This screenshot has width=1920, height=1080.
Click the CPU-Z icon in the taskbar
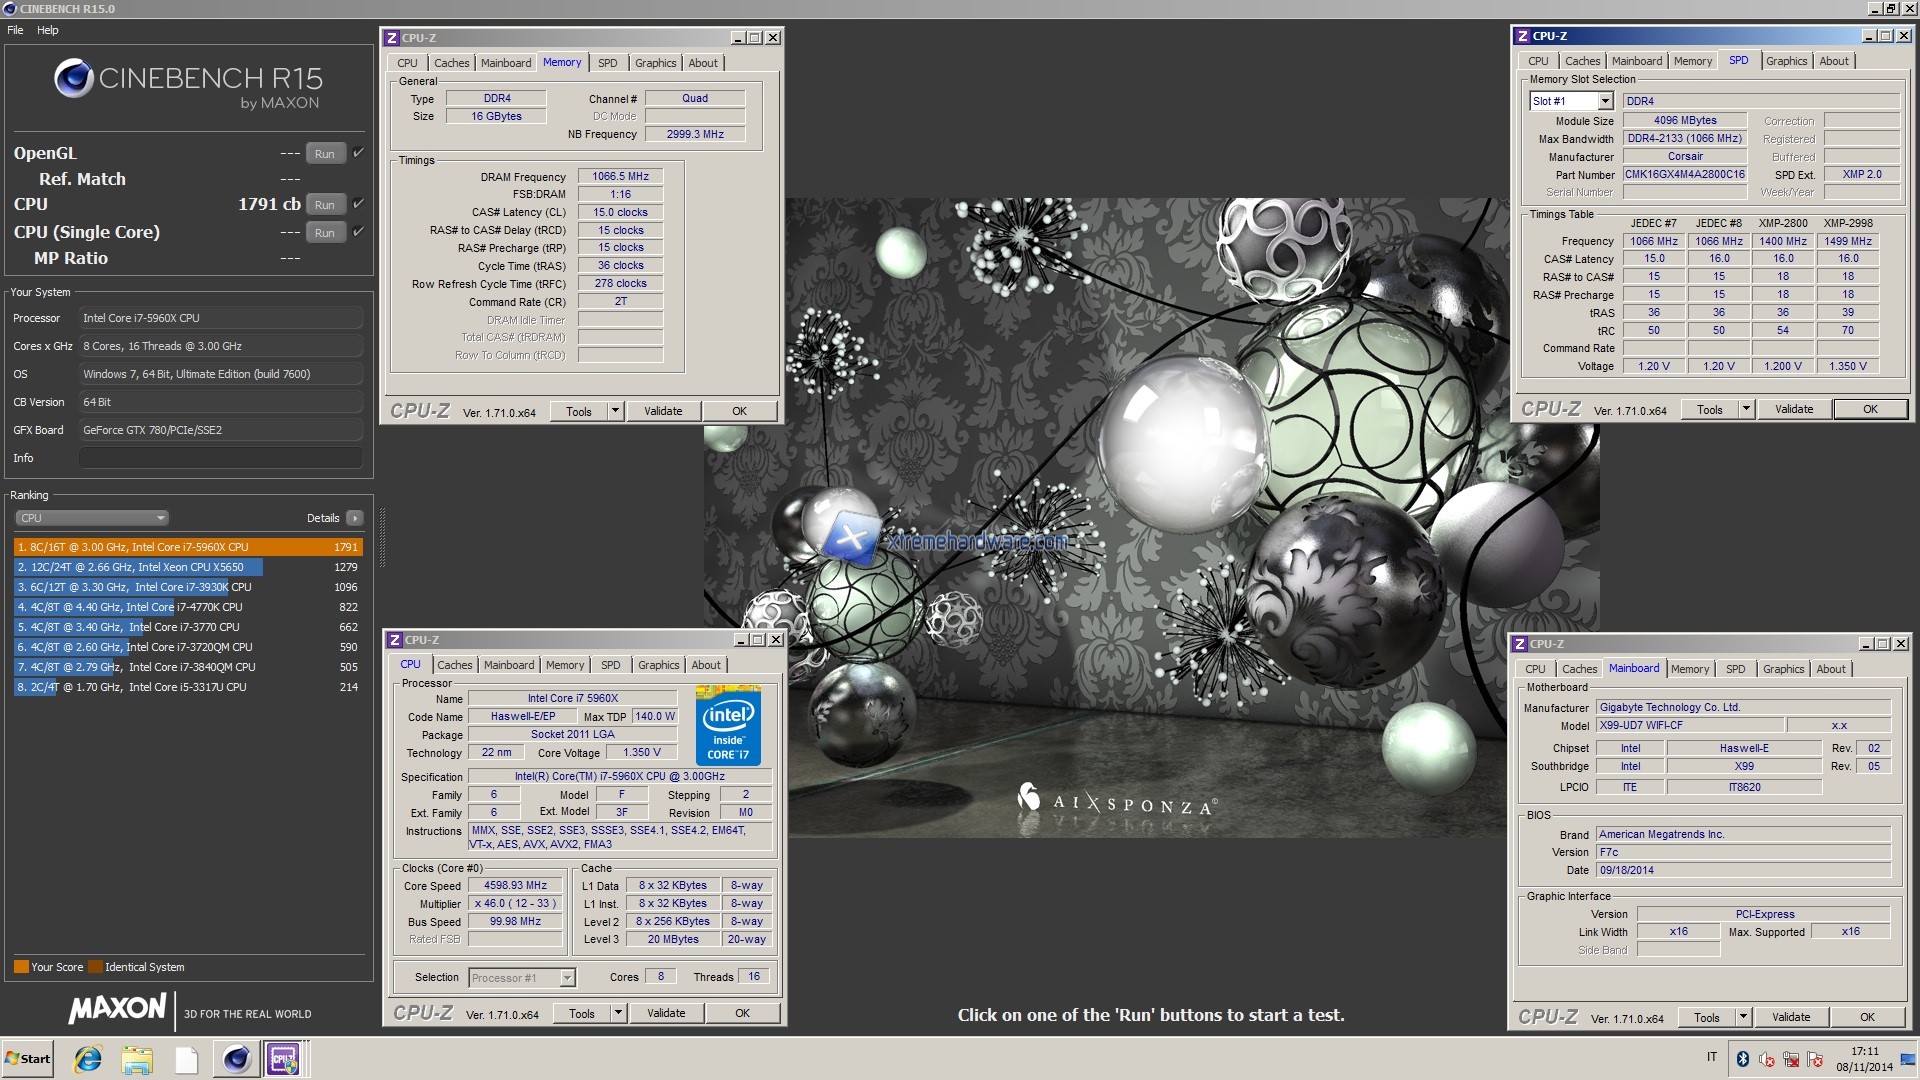tap(285, 1058)
